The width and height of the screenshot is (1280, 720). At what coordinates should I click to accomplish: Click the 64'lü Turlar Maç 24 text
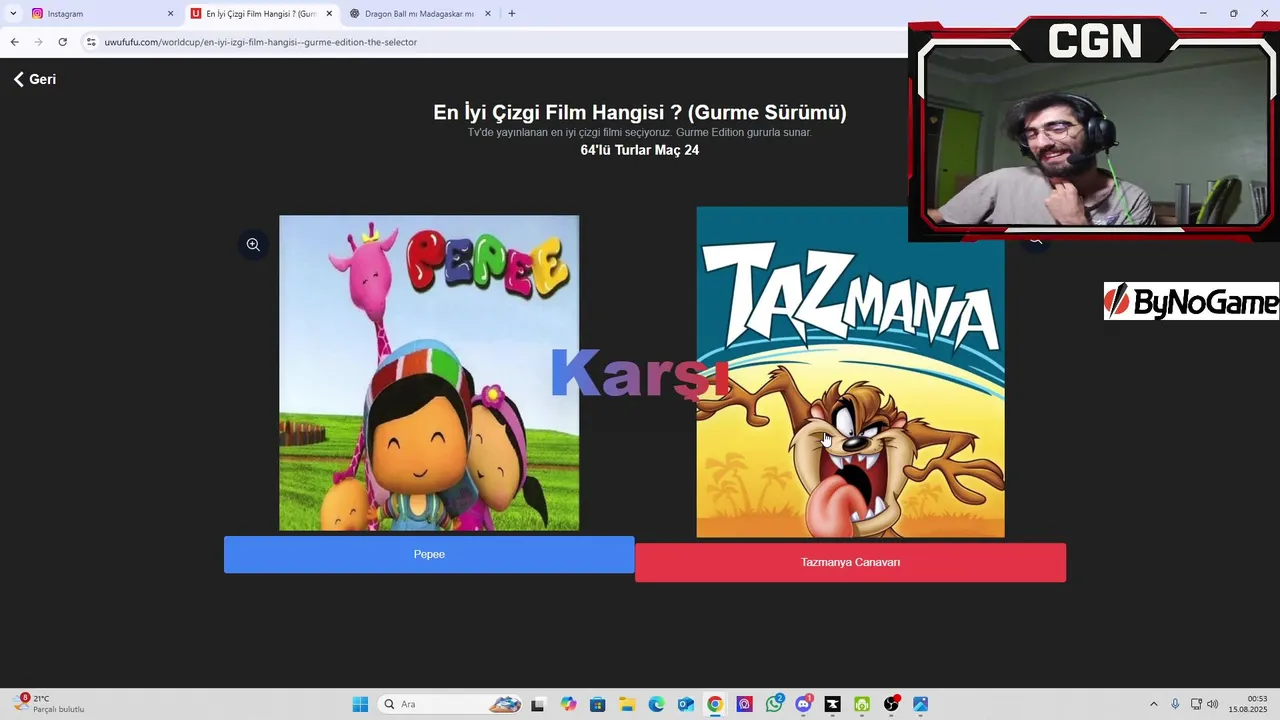[x=640, y=150]
